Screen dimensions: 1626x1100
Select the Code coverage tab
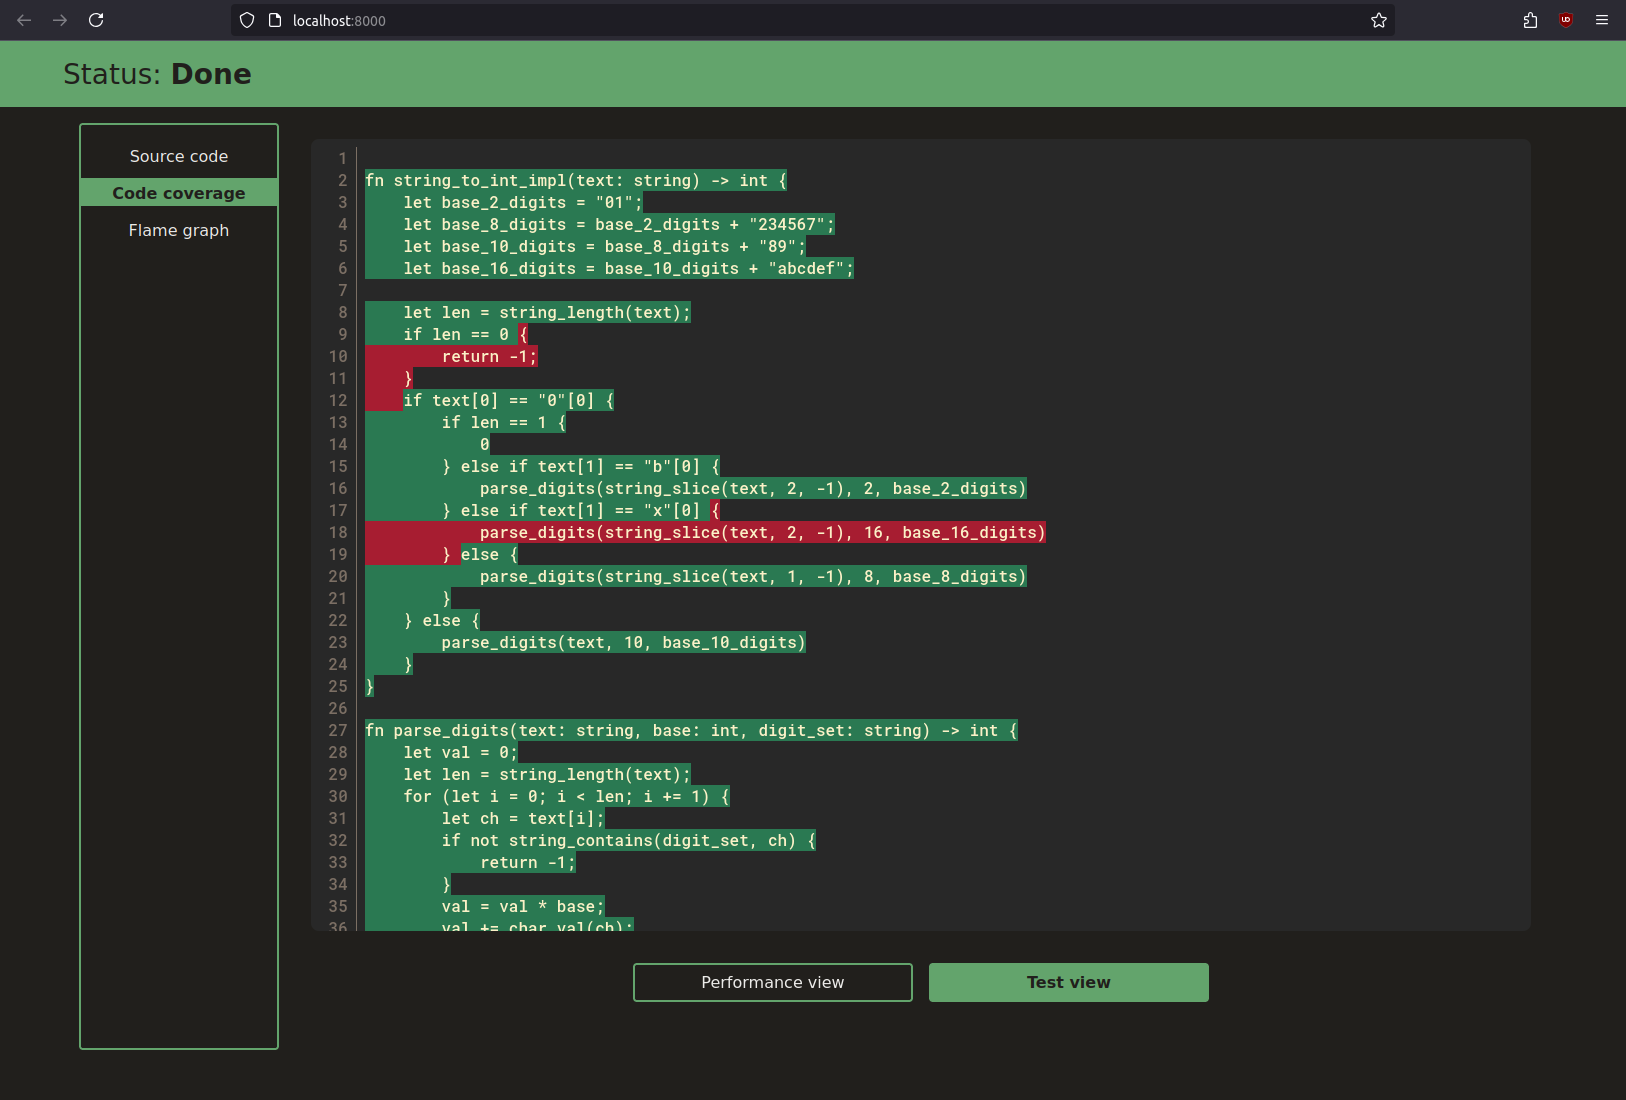(x=179, y=193)
